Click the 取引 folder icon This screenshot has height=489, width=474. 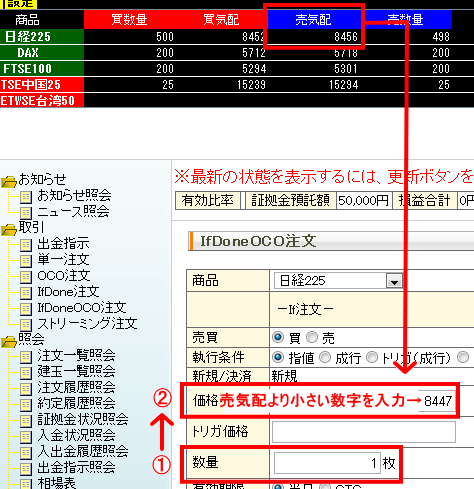tap(9, 230)
